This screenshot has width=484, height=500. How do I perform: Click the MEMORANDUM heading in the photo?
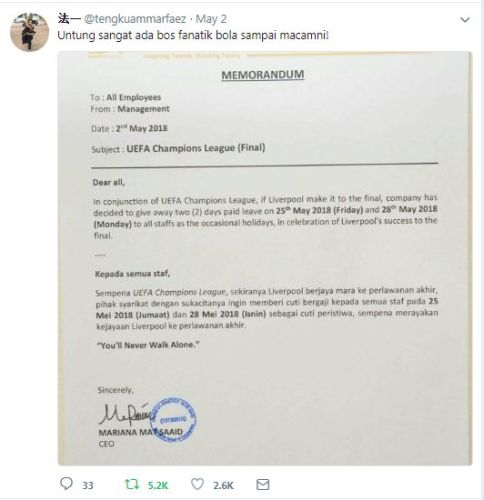pos(263,75)
